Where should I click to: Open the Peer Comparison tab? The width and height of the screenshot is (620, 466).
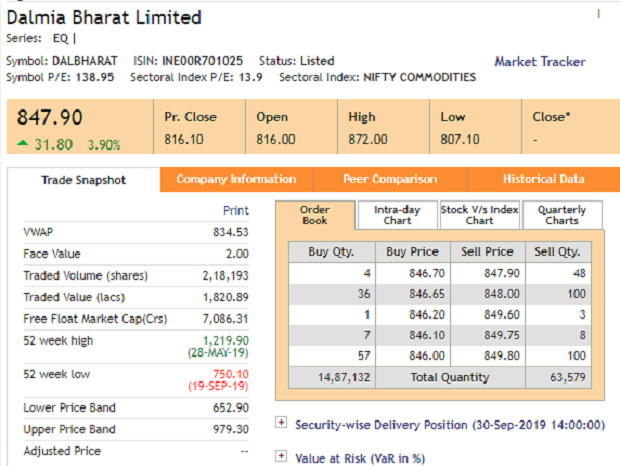point(390,180)
